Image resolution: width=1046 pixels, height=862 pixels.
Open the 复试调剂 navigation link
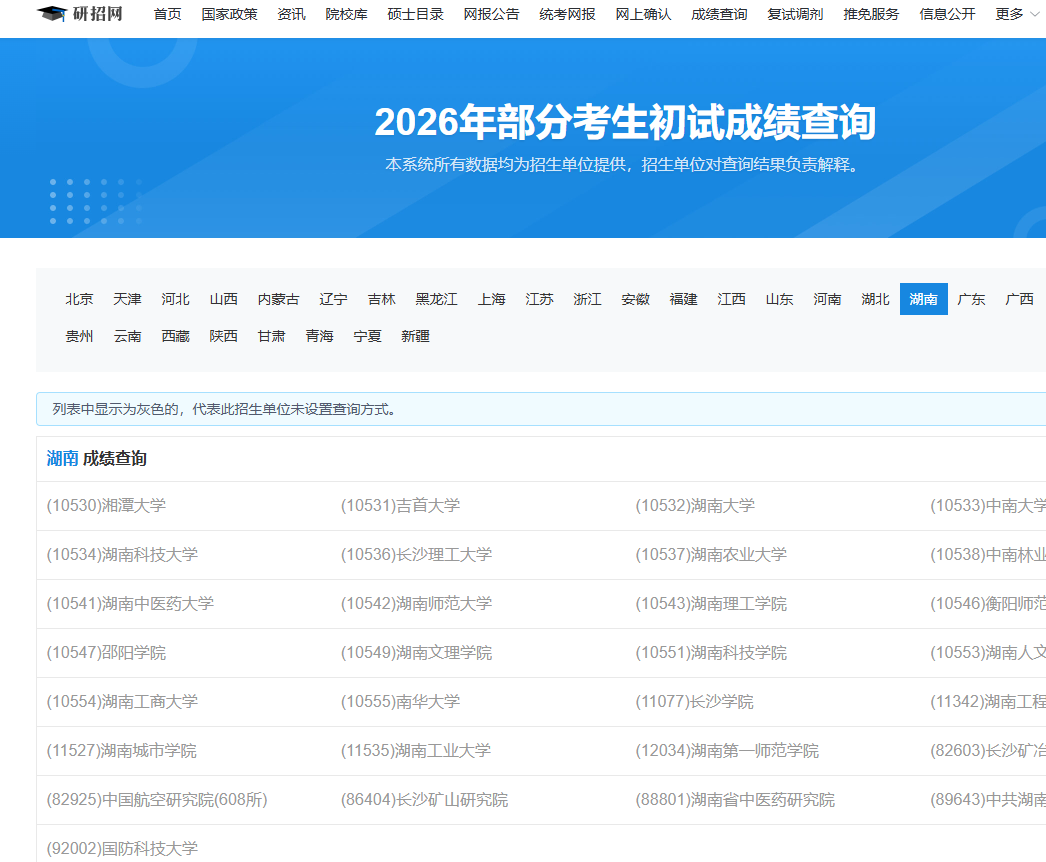(795, 14)
